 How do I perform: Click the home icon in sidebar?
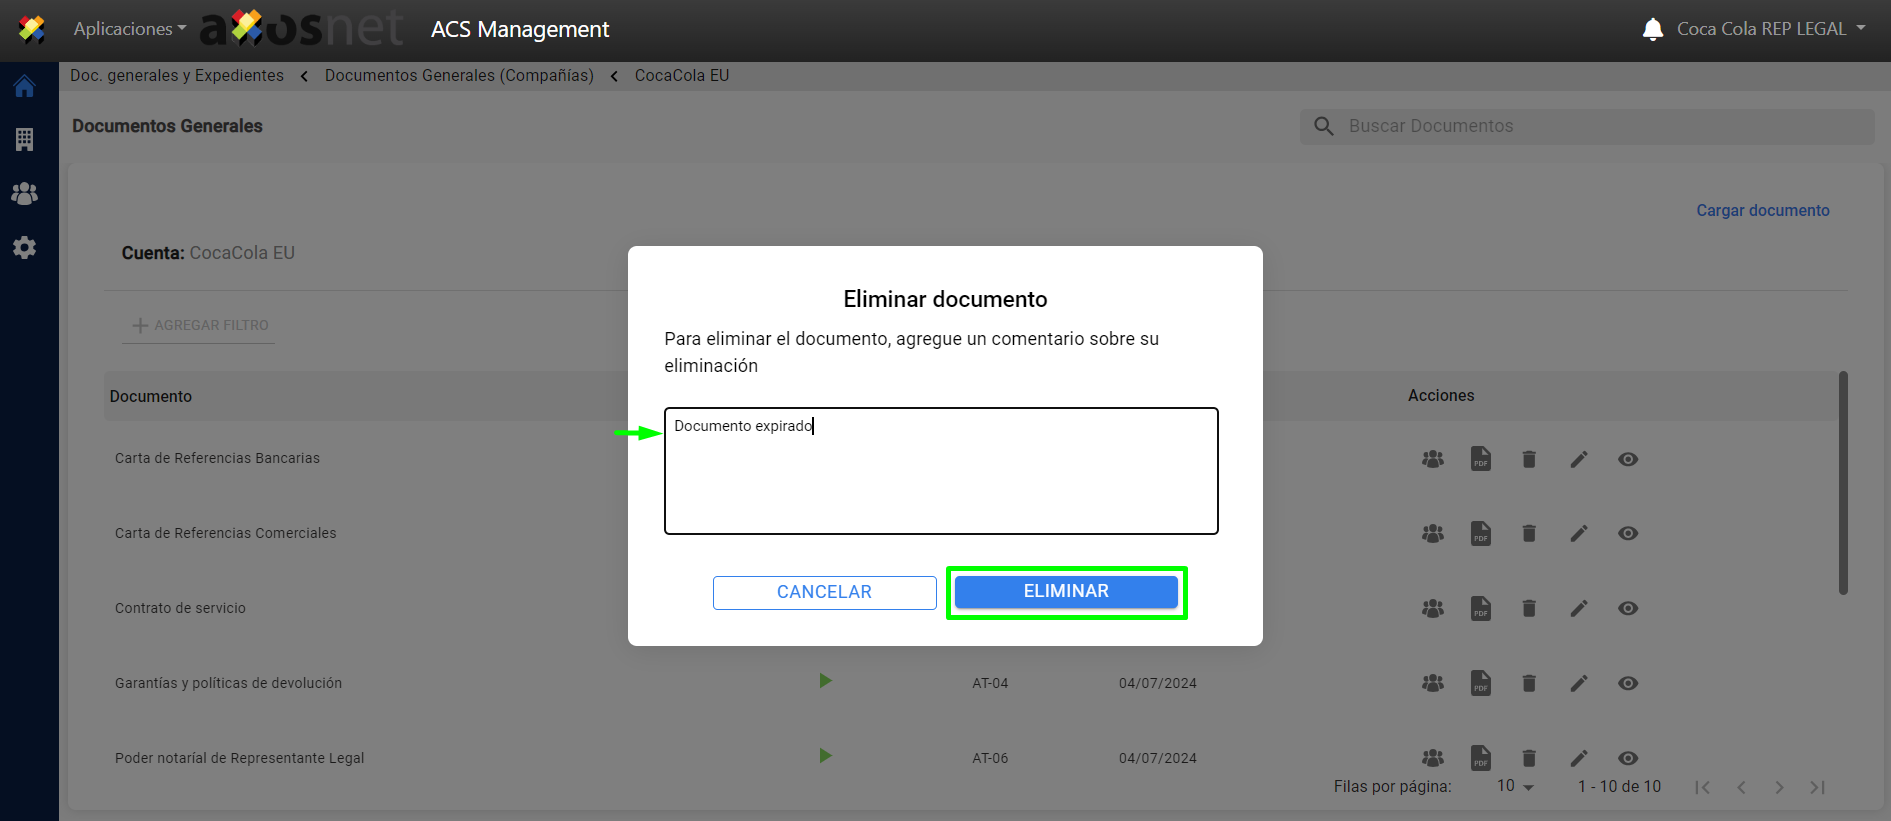25,87
